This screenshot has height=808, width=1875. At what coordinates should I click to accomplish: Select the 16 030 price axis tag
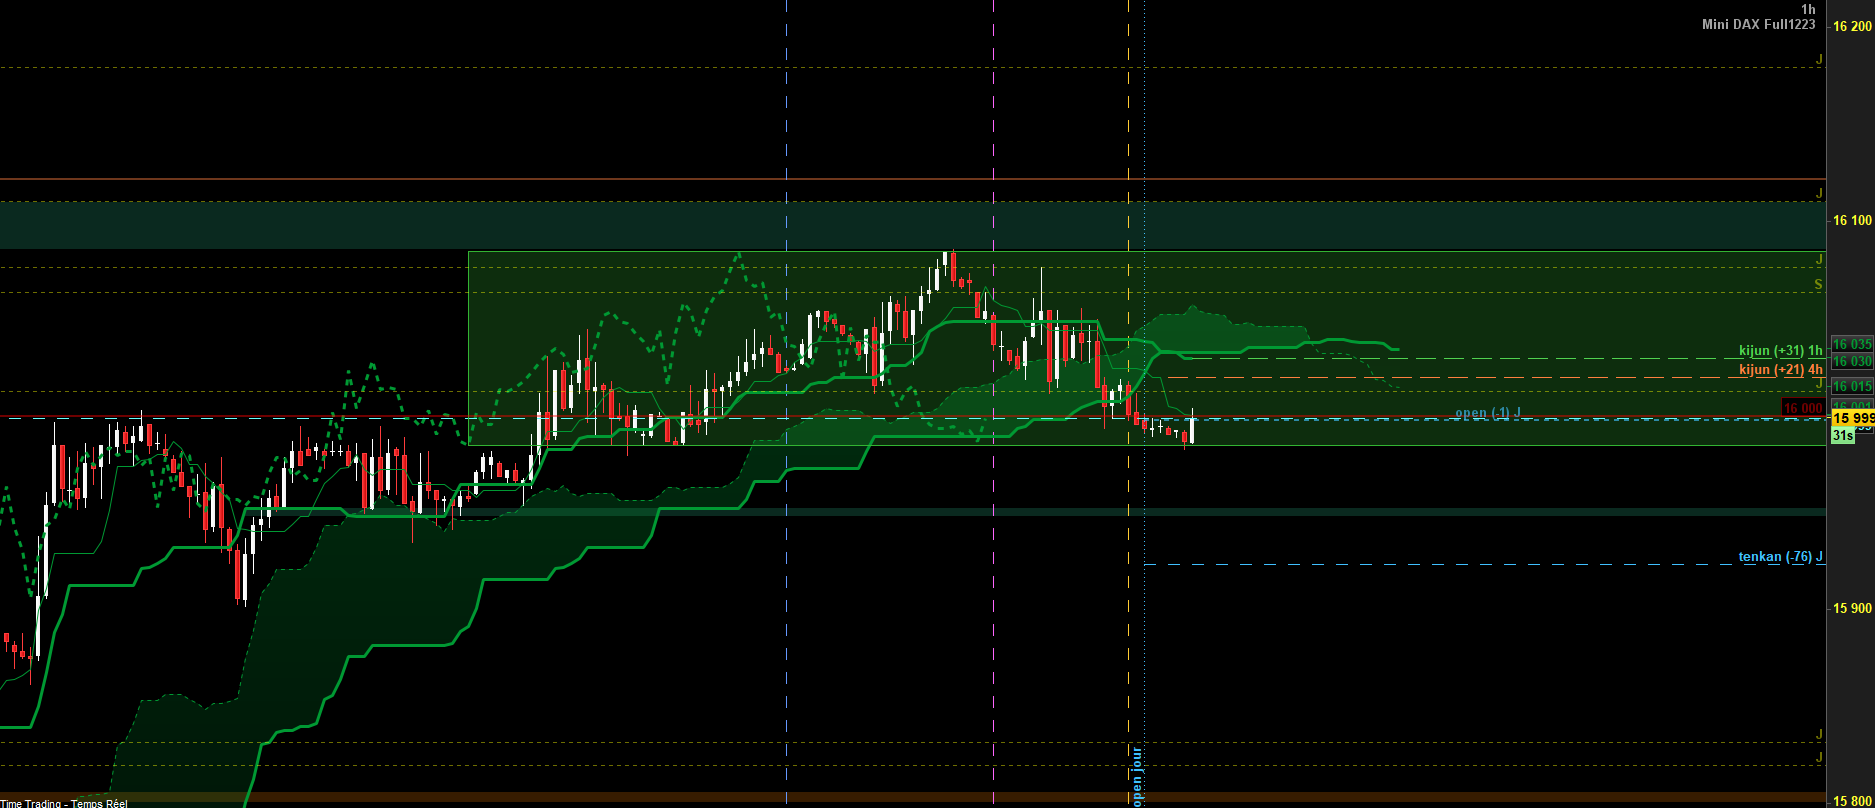[x=1852, y=361]
